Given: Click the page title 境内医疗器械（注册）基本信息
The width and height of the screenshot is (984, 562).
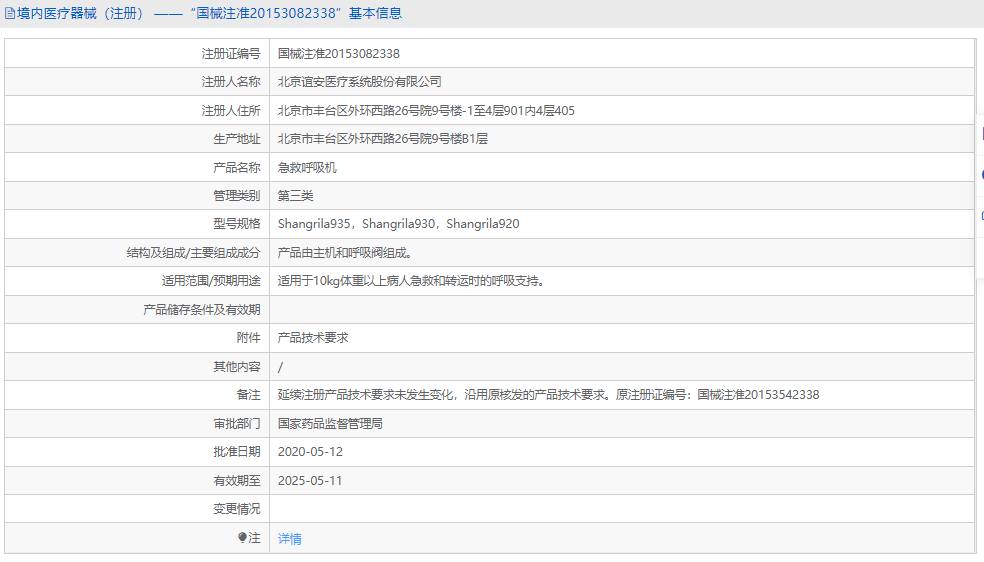Looking at the screenshot, I should 210,13.
